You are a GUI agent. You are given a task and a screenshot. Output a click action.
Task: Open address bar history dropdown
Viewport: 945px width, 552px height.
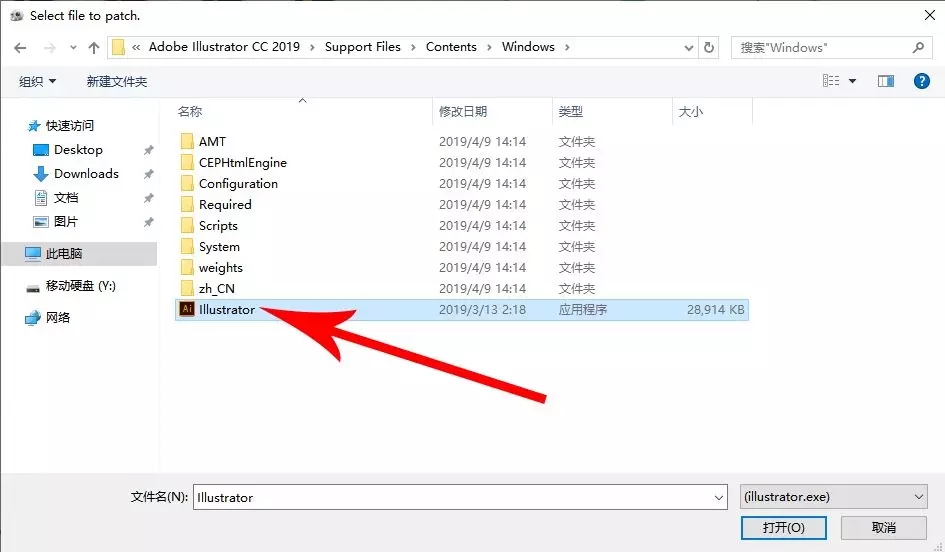pyautogui.click(x=689, y=48)
